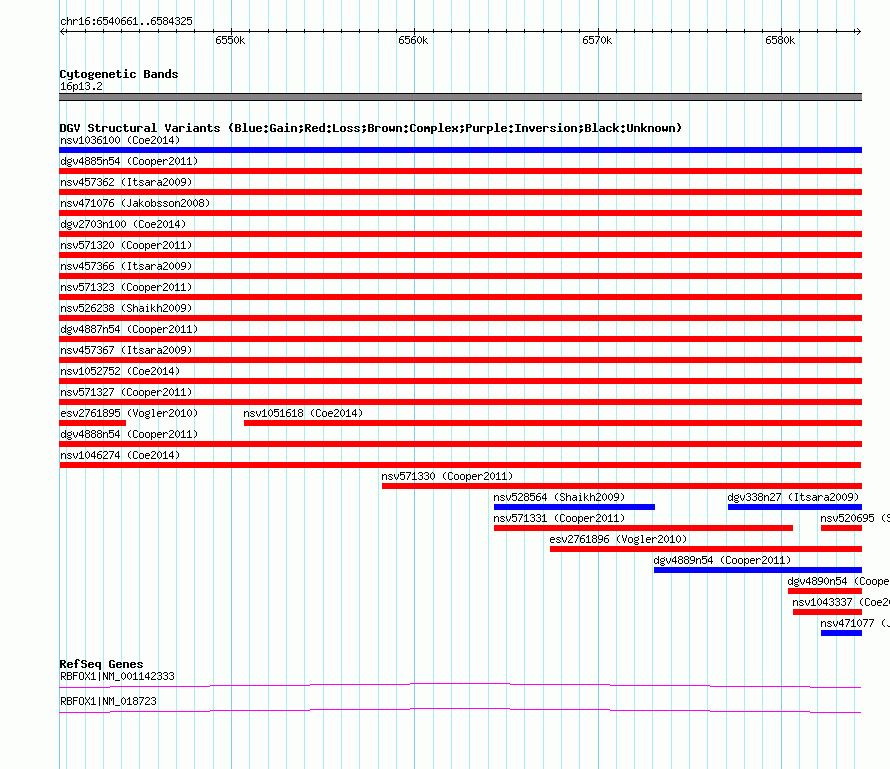Select the dgv4889n54 (Cooper2011) label

coord(722,560)
